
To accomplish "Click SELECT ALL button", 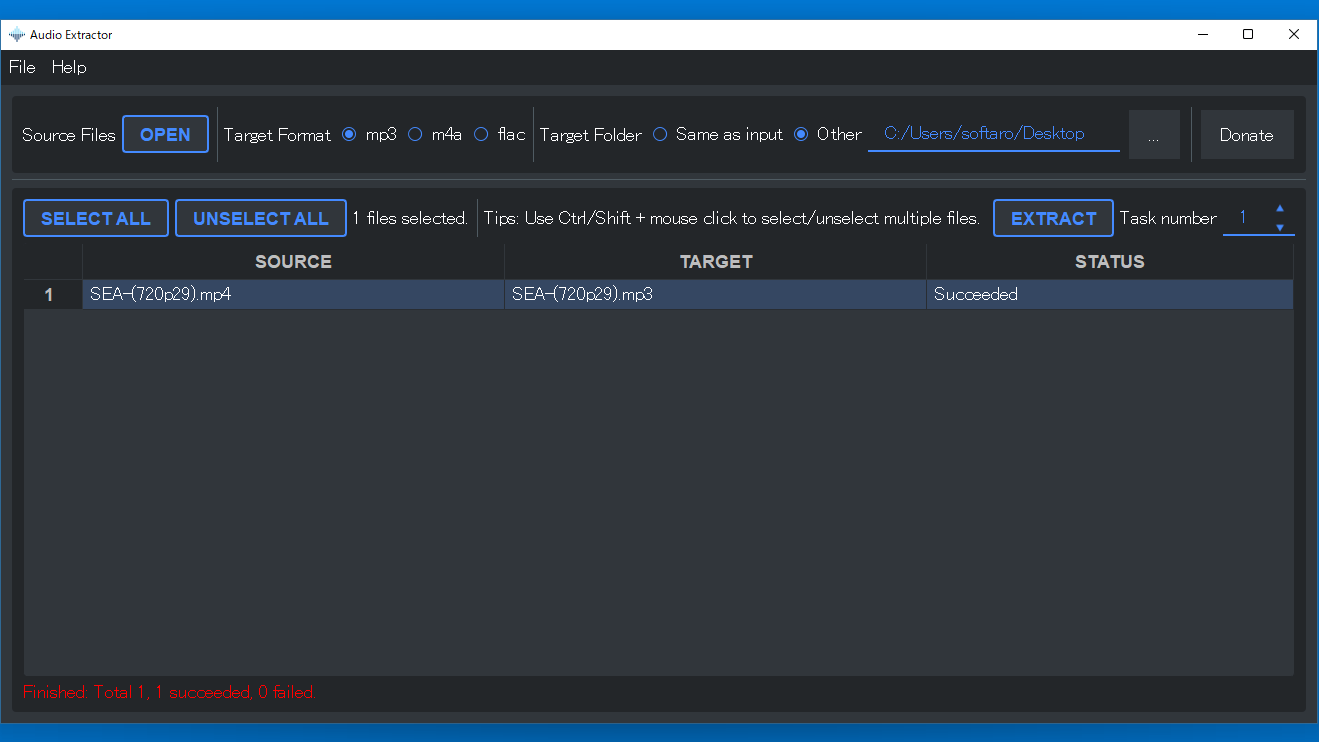I will click(x=96, y=218).
